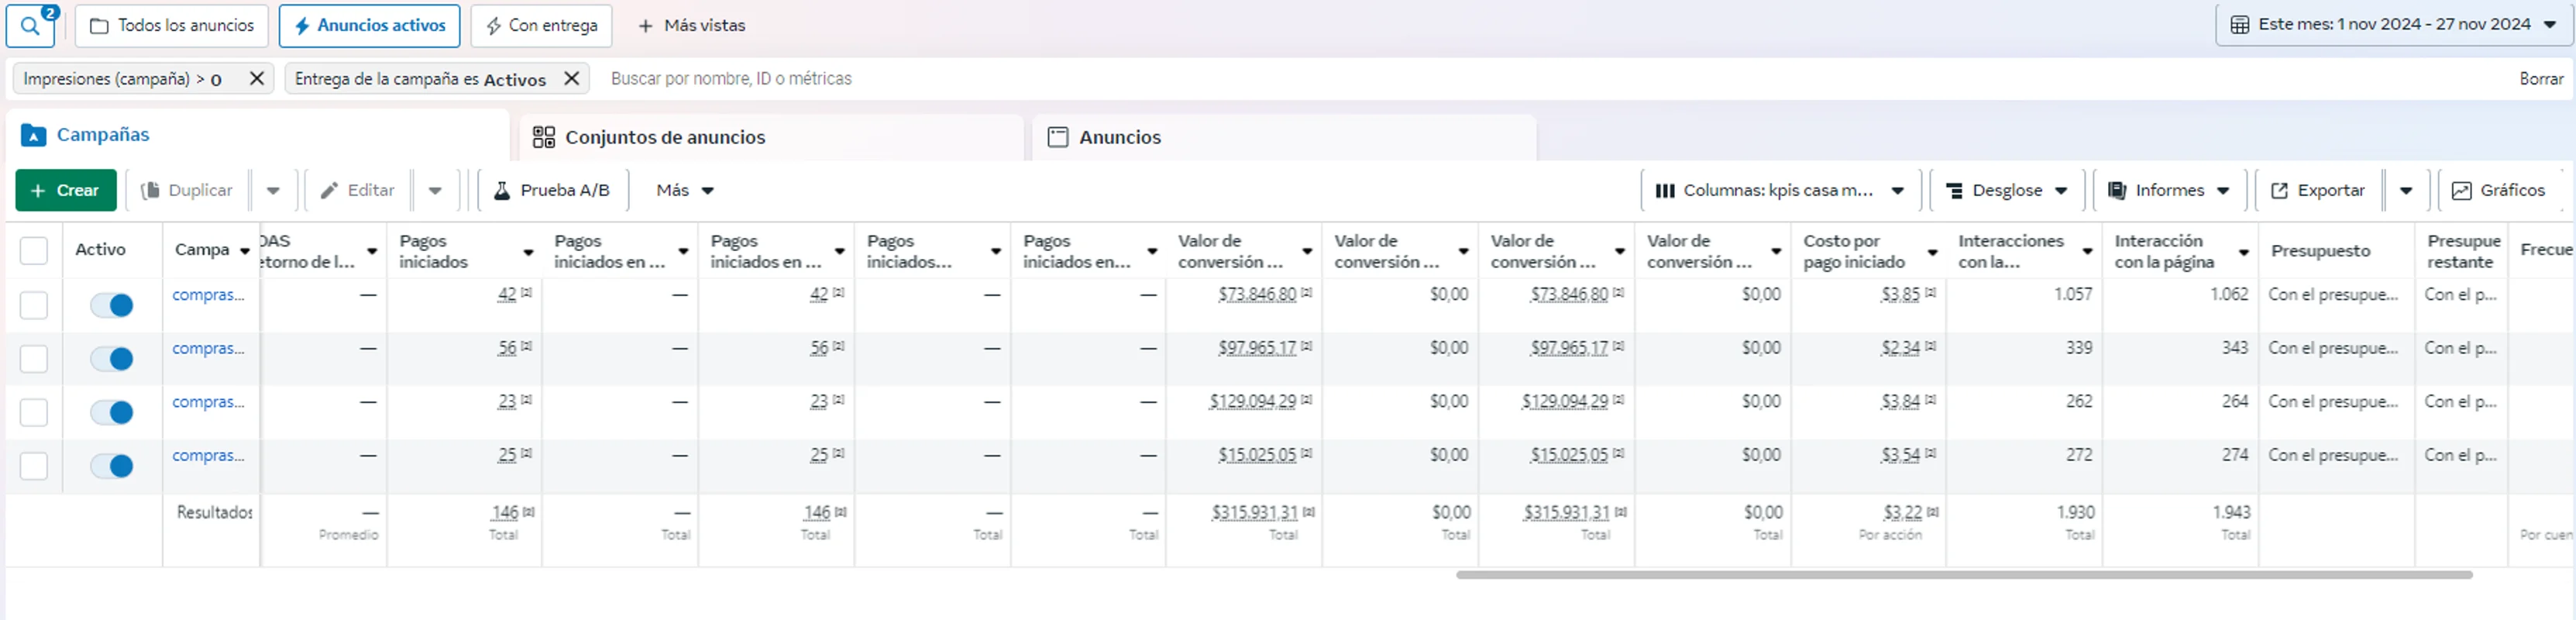Click the flask icon for Prueba A/B
This screenshot has width=2576, height=620.
tap(502, 190)
